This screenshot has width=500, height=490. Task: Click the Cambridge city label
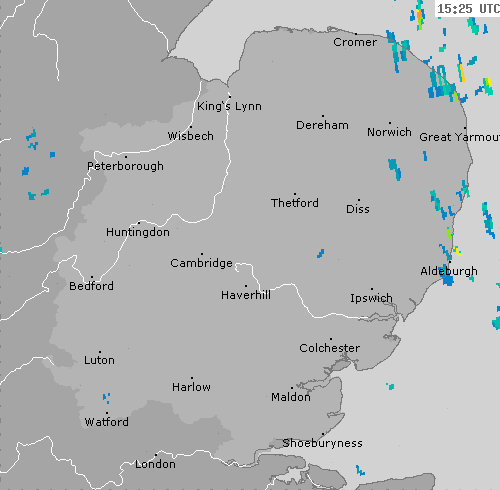pyautogui.click(x=201, y=263)
